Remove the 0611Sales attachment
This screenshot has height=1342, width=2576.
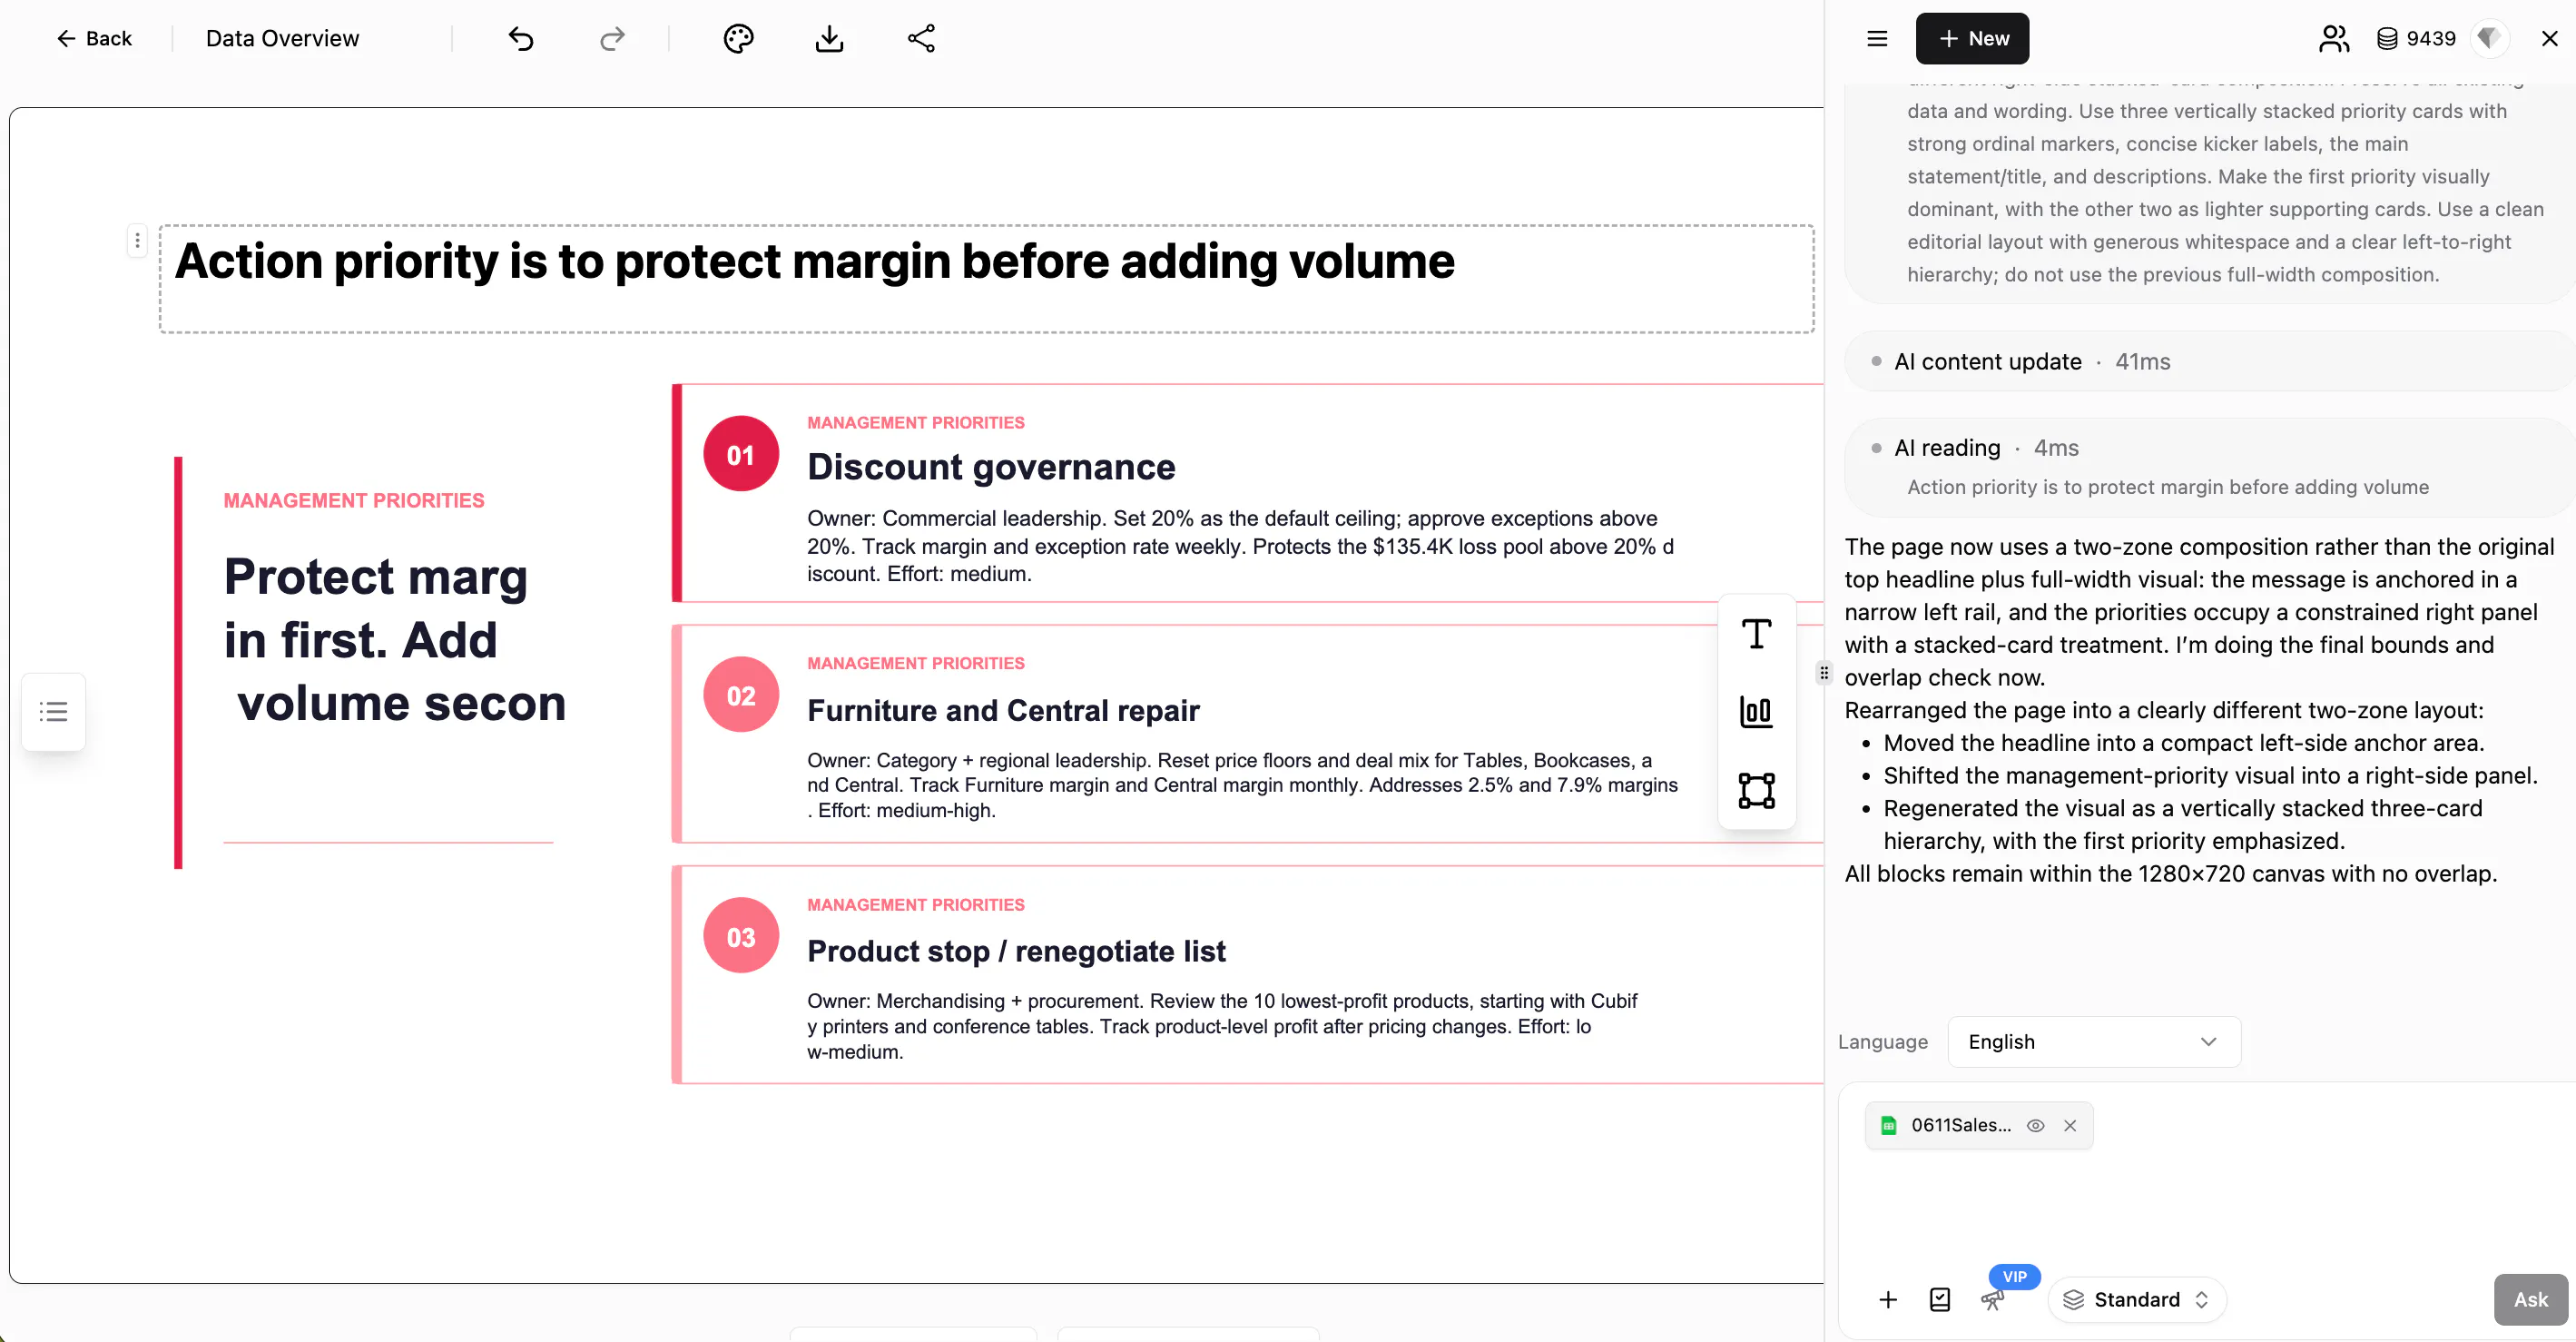tap(2069, 1125)
